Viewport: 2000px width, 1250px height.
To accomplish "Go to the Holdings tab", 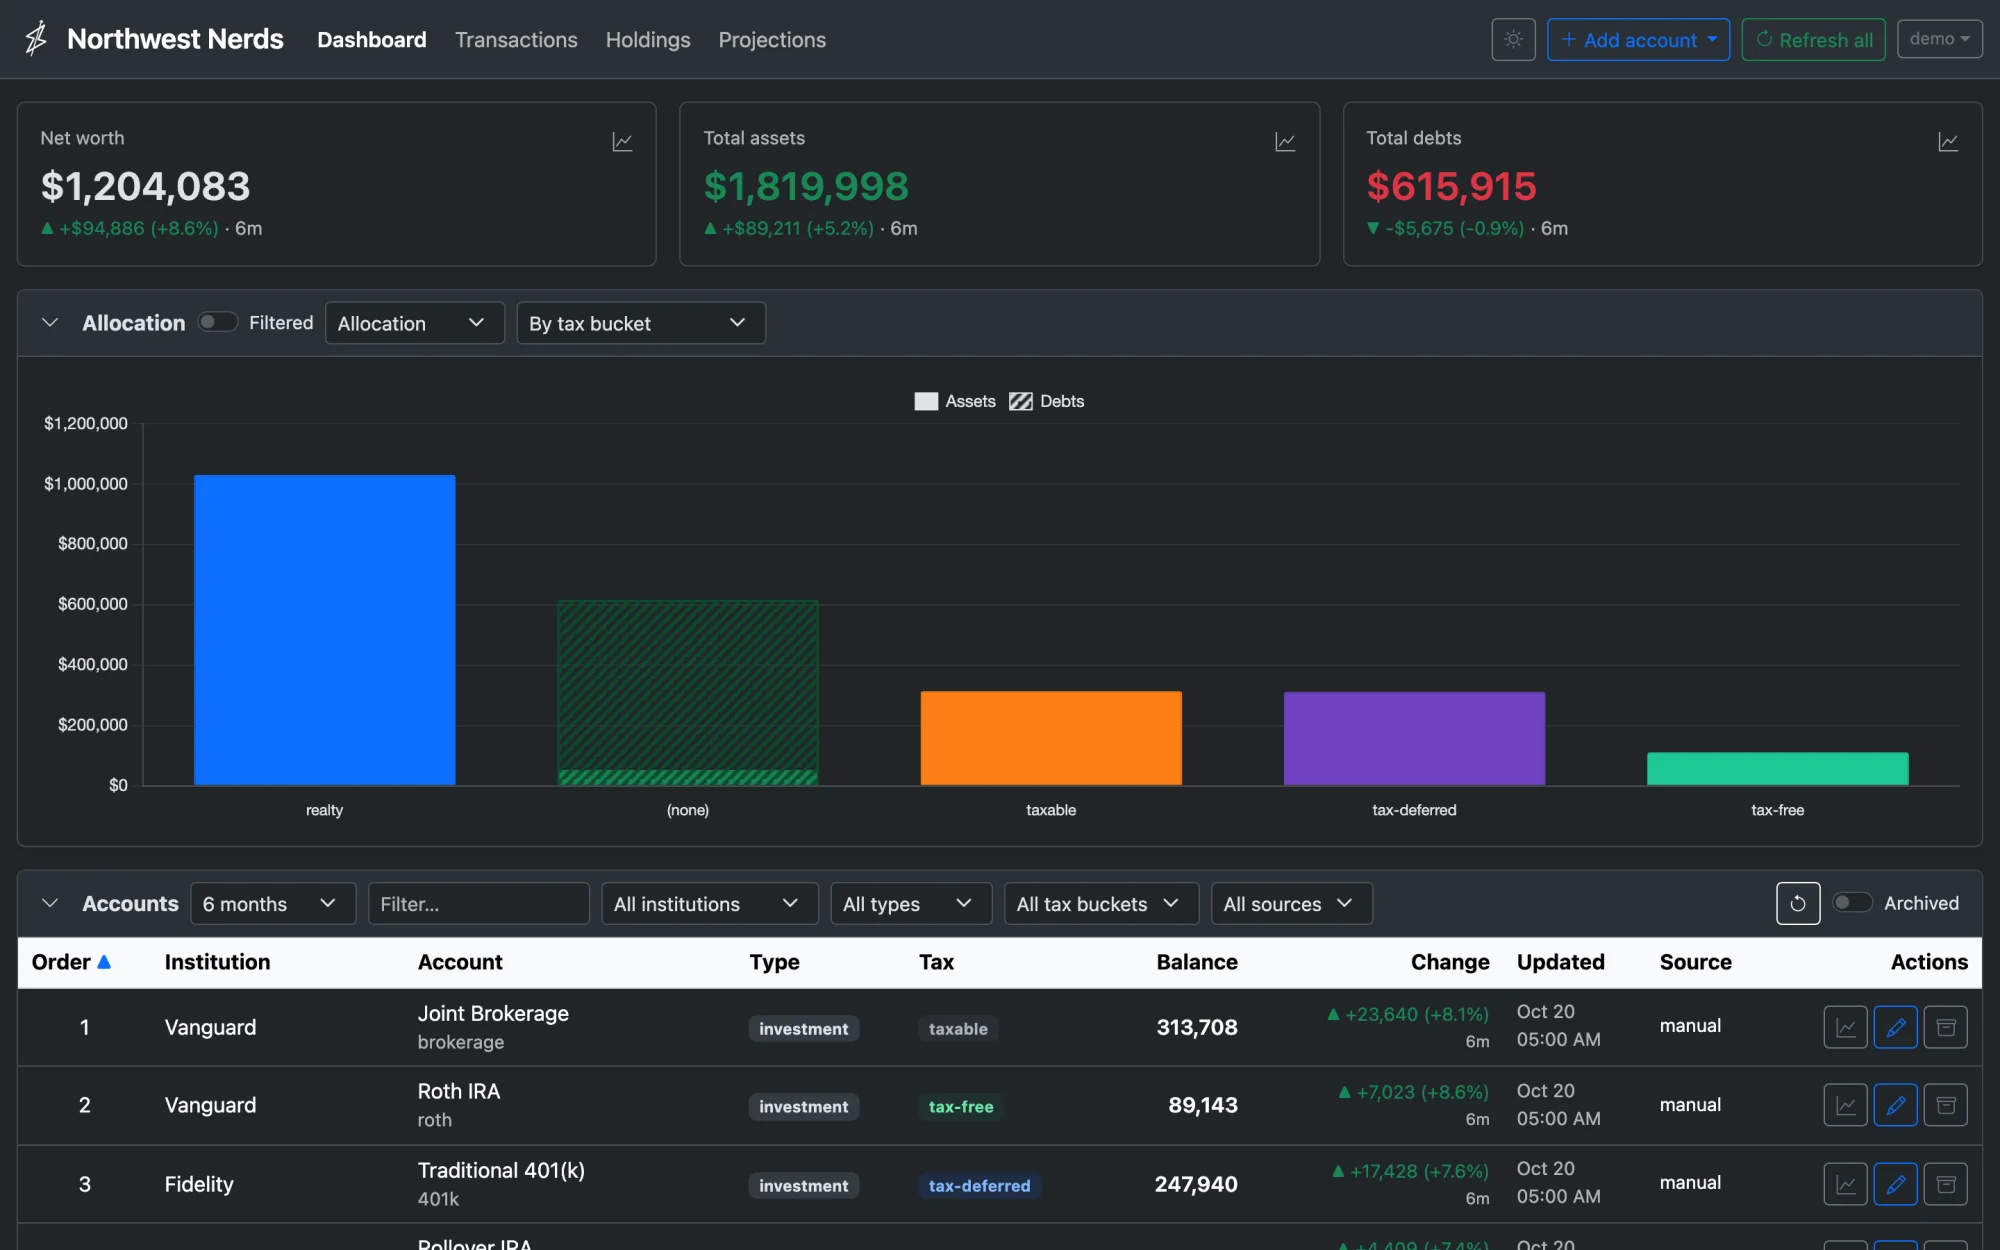I will 648,40.
